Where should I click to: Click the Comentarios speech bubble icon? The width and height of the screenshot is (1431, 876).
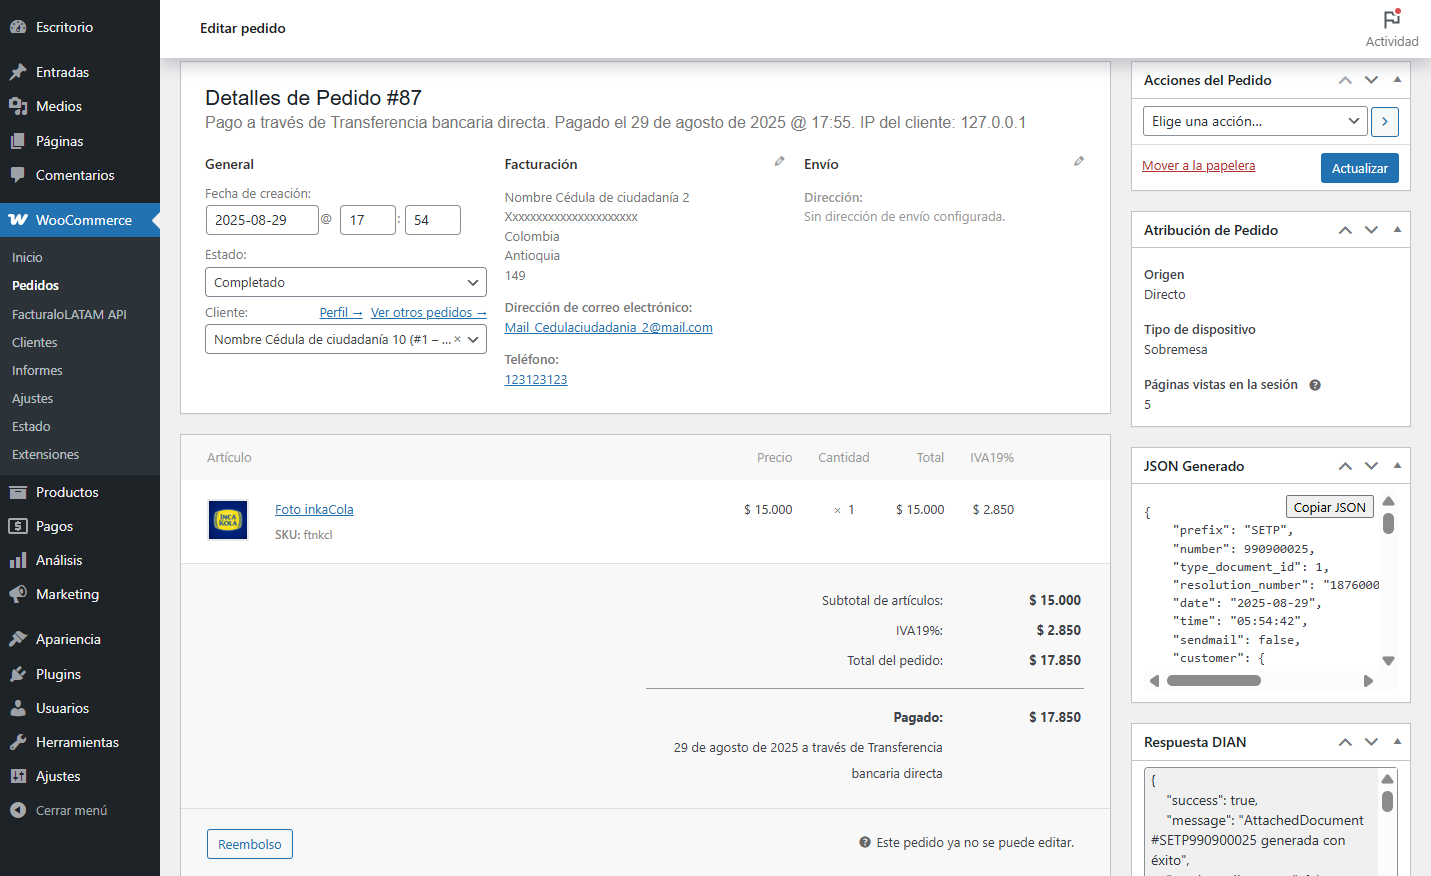tap(18, 175)
